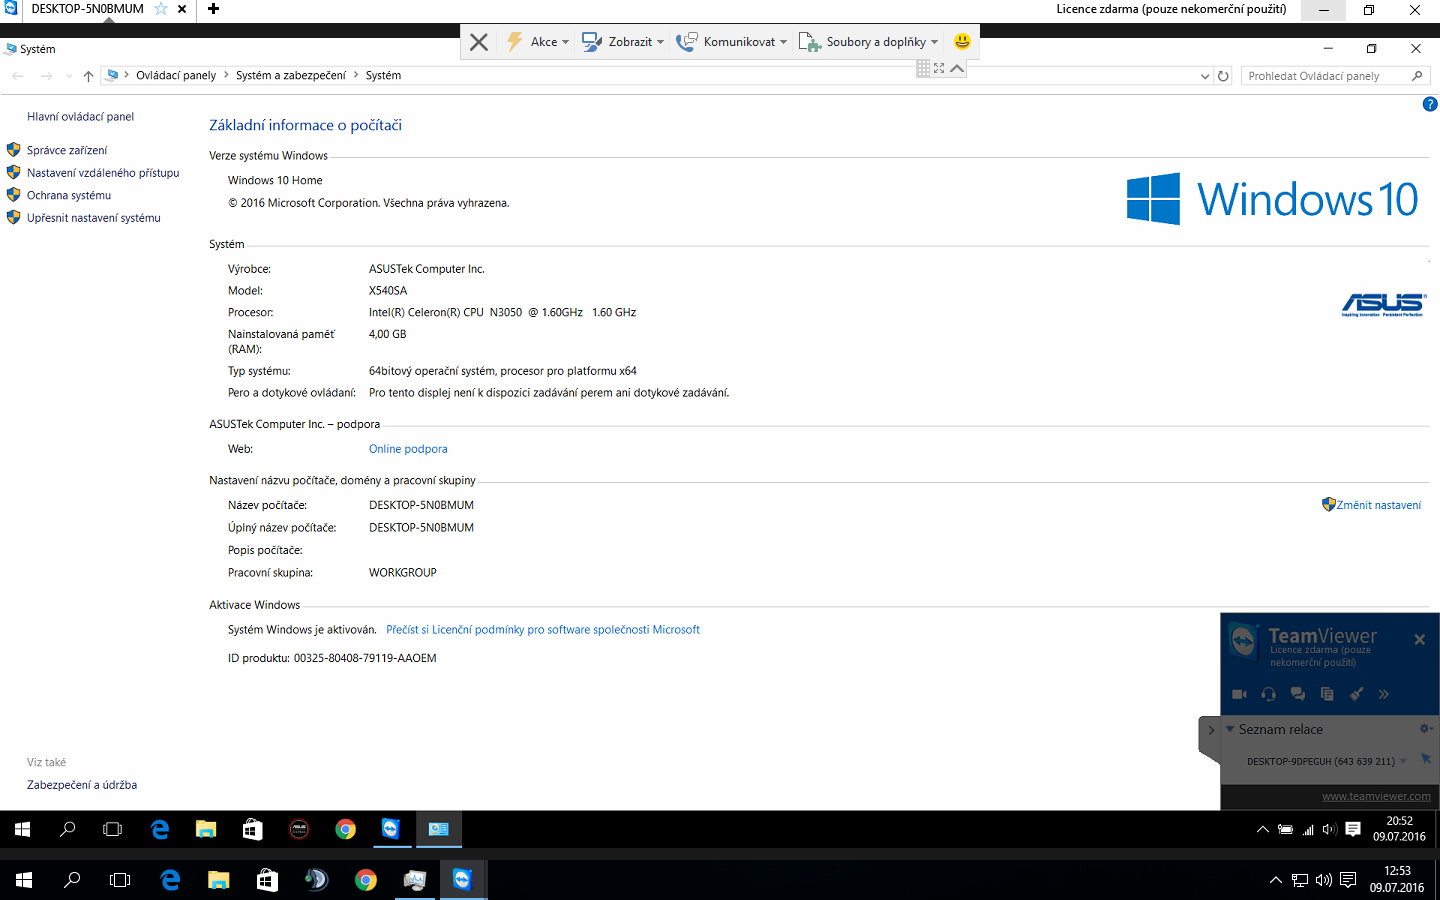
Task: Click the headset audio icon in TeamViewer panel
Action: [x=1268, y=694]
